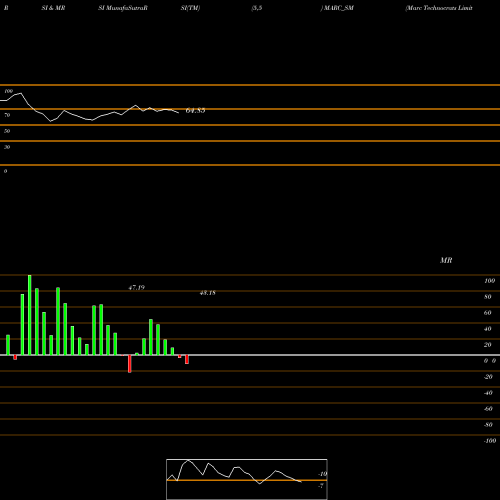This screenshot has width=500, height=500.
Task: Click the MR axis label -60
Action: point(488,409)
